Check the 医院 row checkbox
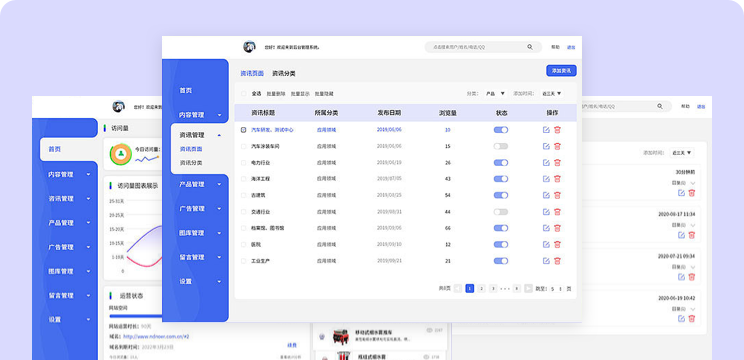Screen dimensions: 744x360 [243, 244]
